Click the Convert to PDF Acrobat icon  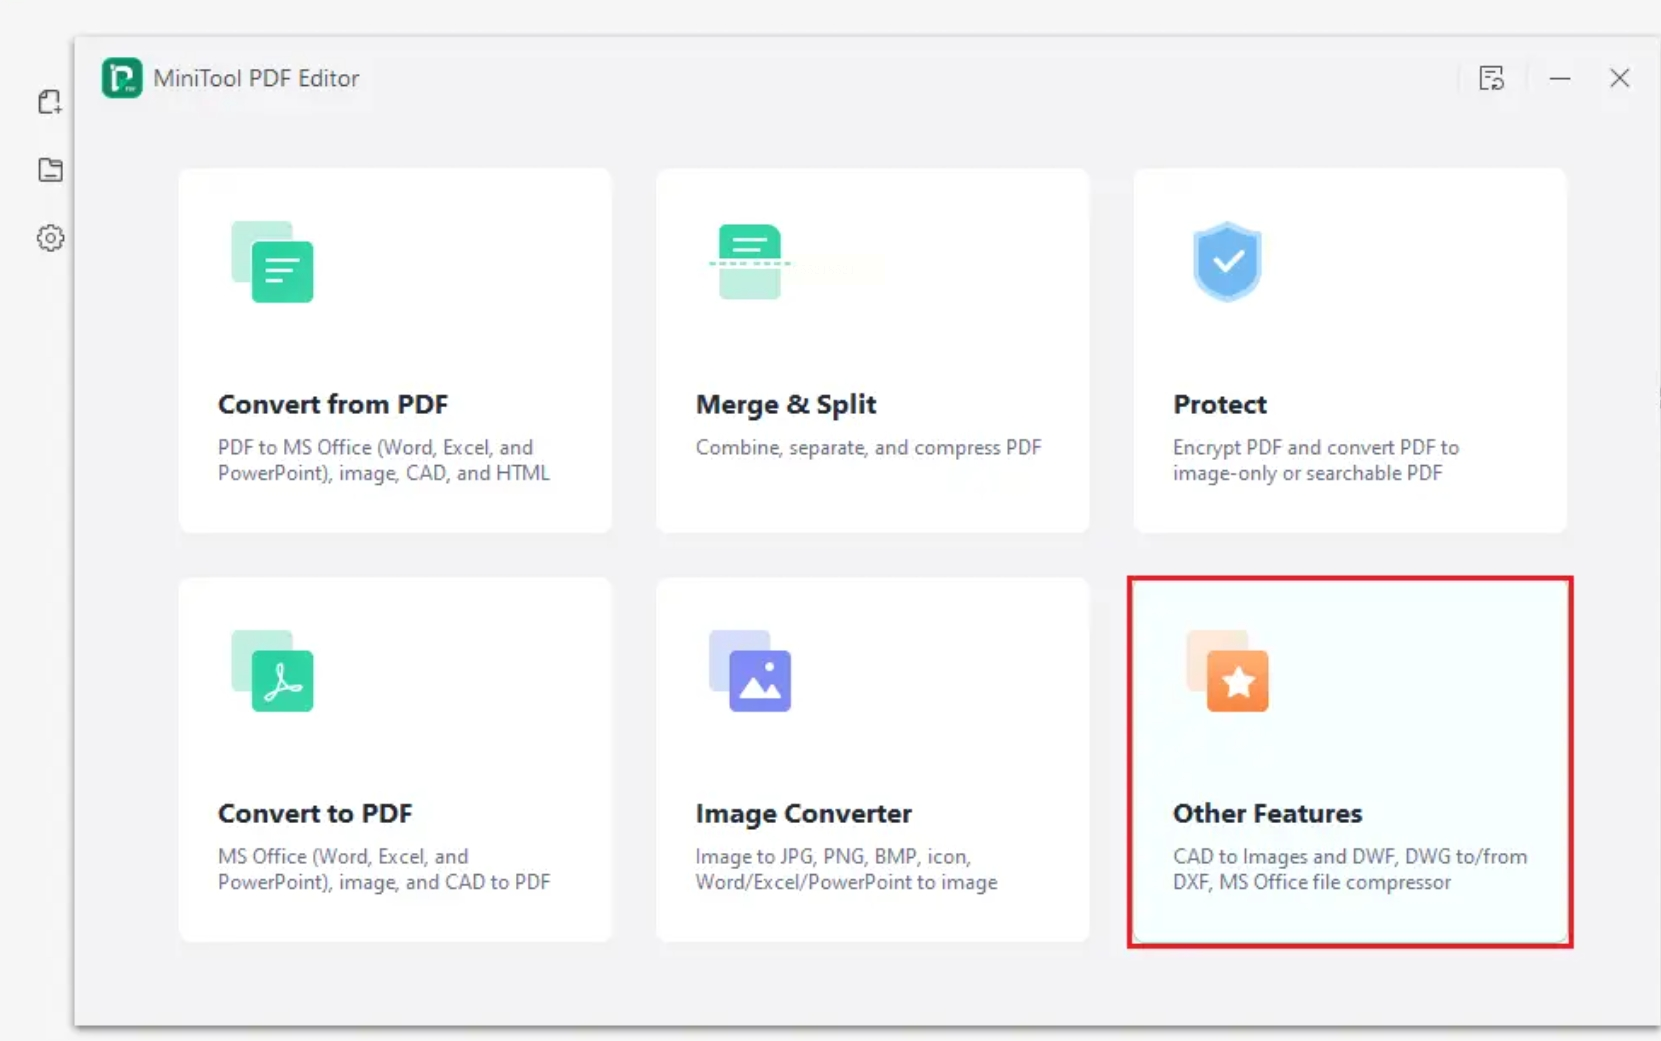[x=272, y=671]
